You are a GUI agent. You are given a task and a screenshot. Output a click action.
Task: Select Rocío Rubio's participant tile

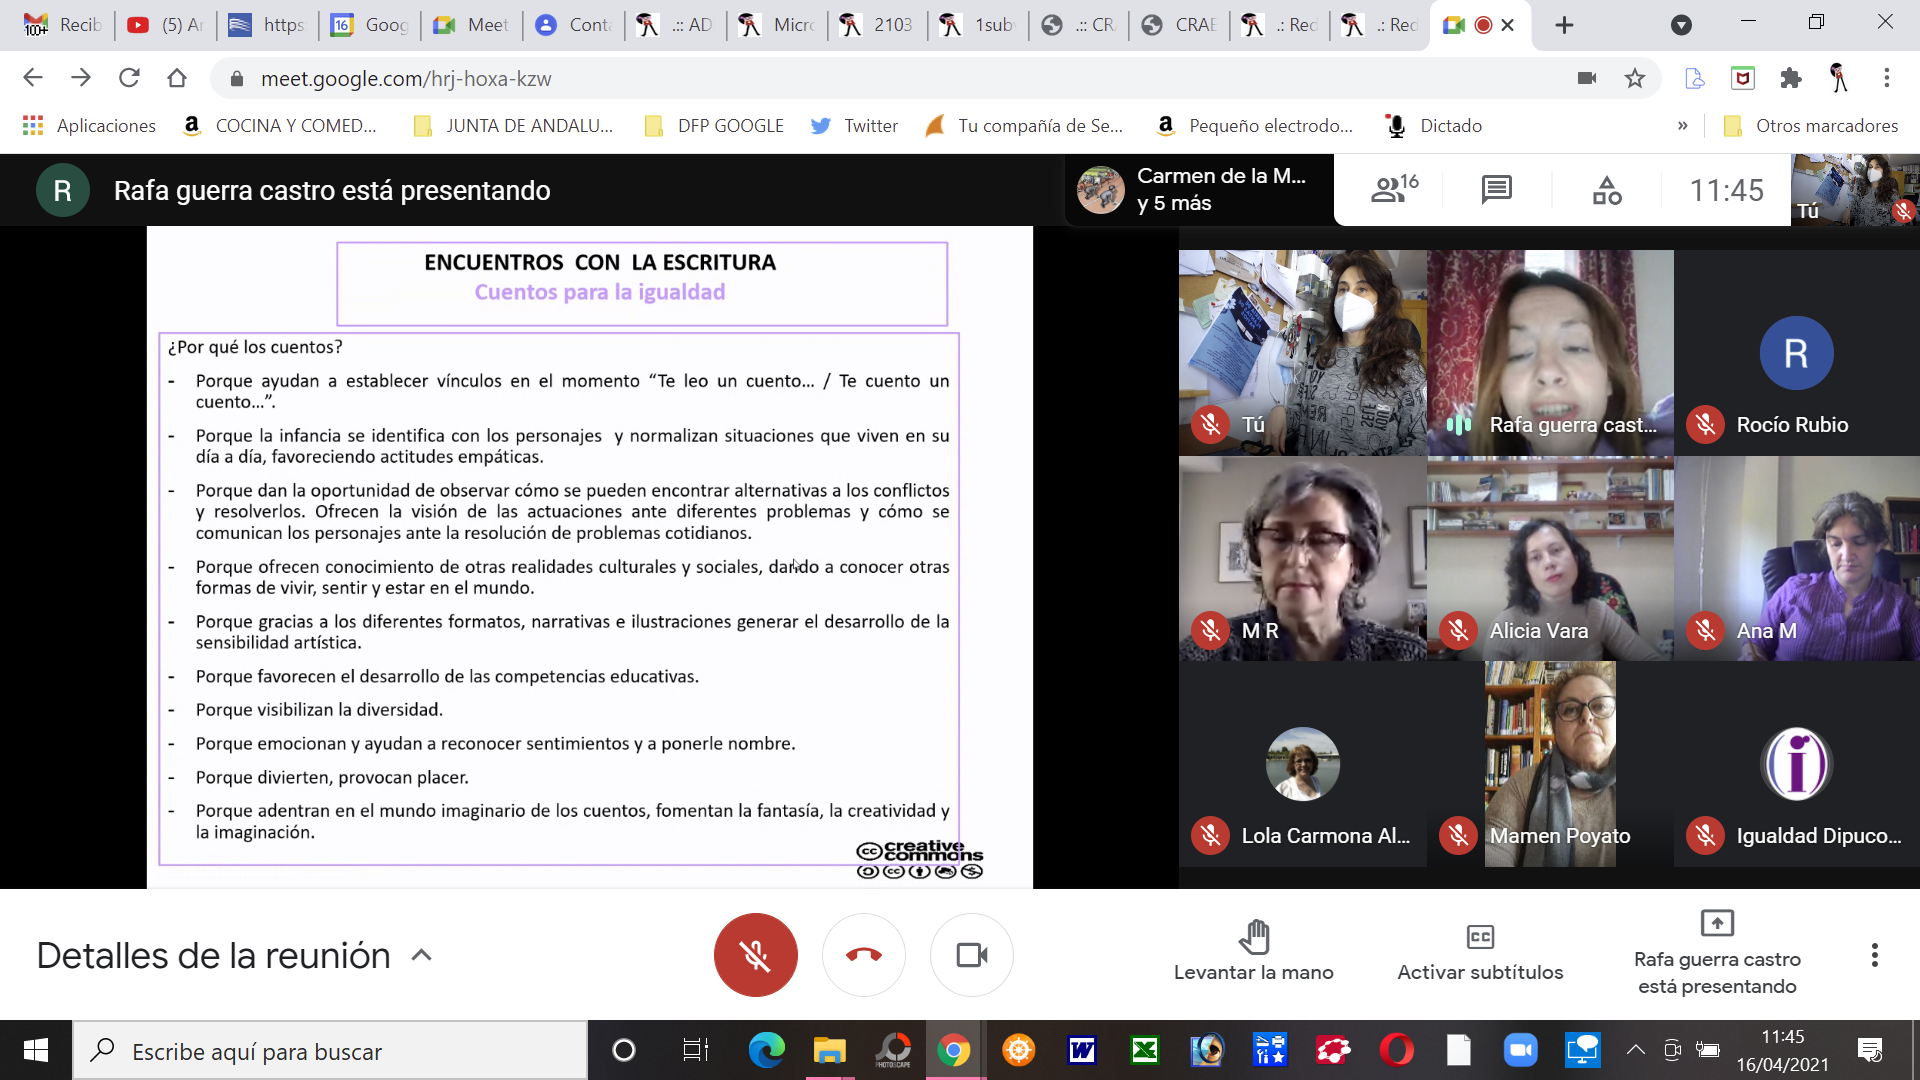click(1796, 353)
